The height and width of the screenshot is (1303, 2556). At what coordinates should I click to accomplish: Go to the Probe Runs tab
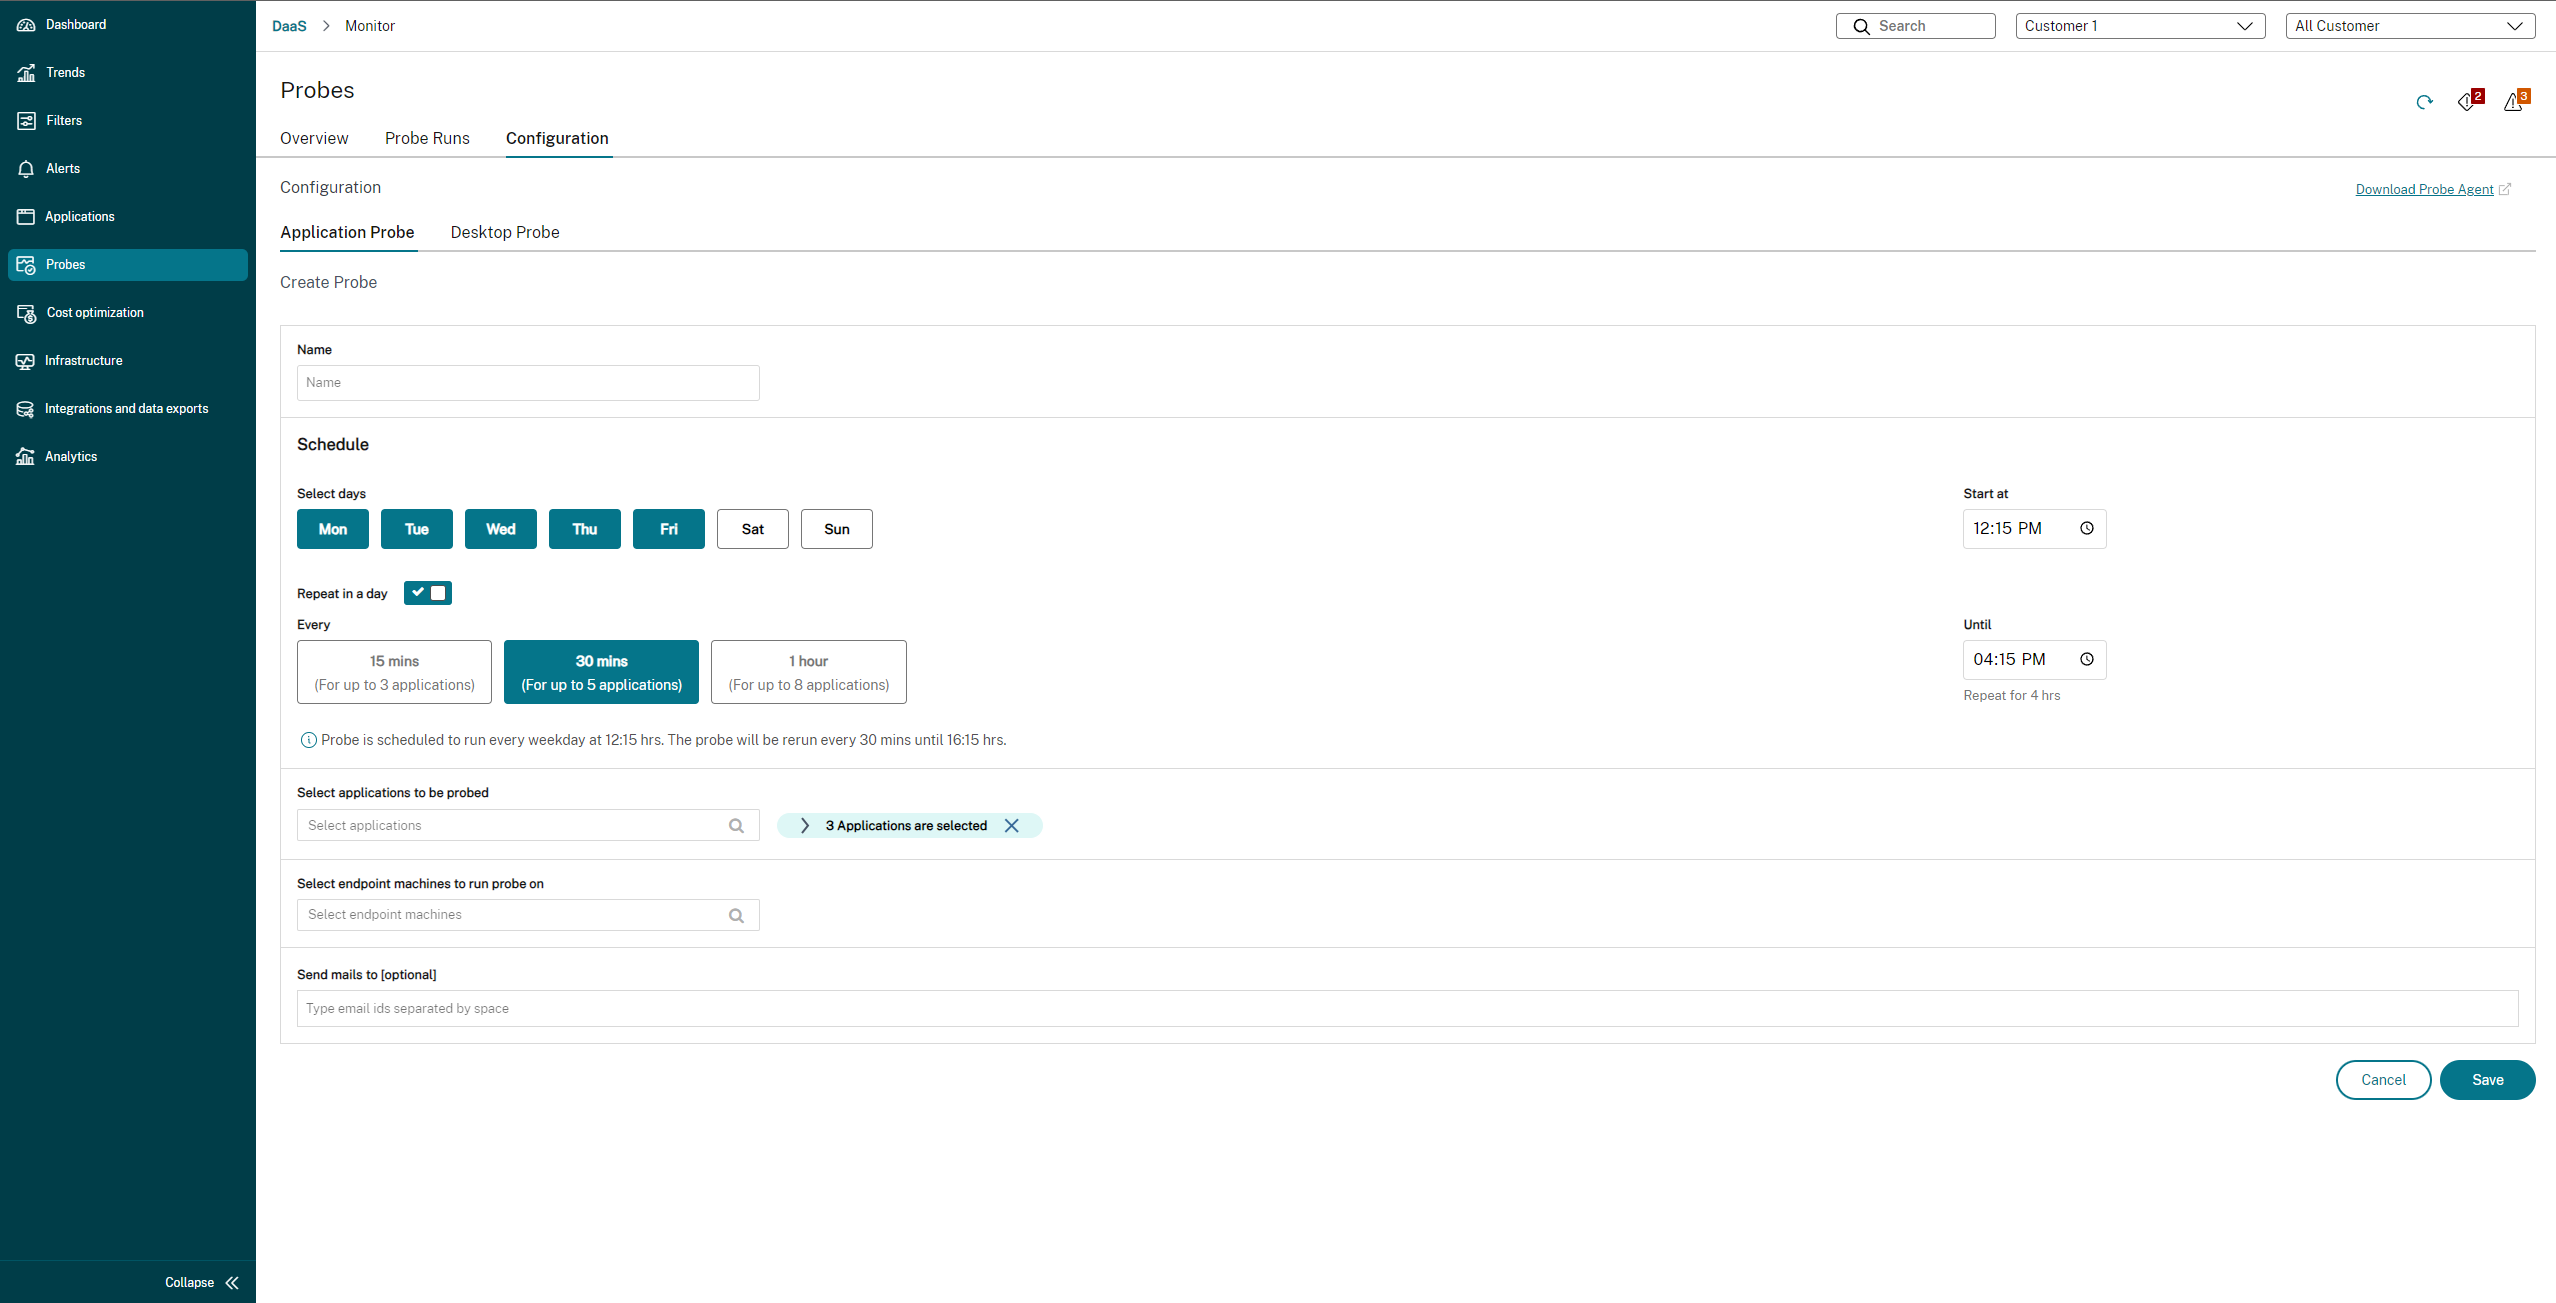coord(427,138)
